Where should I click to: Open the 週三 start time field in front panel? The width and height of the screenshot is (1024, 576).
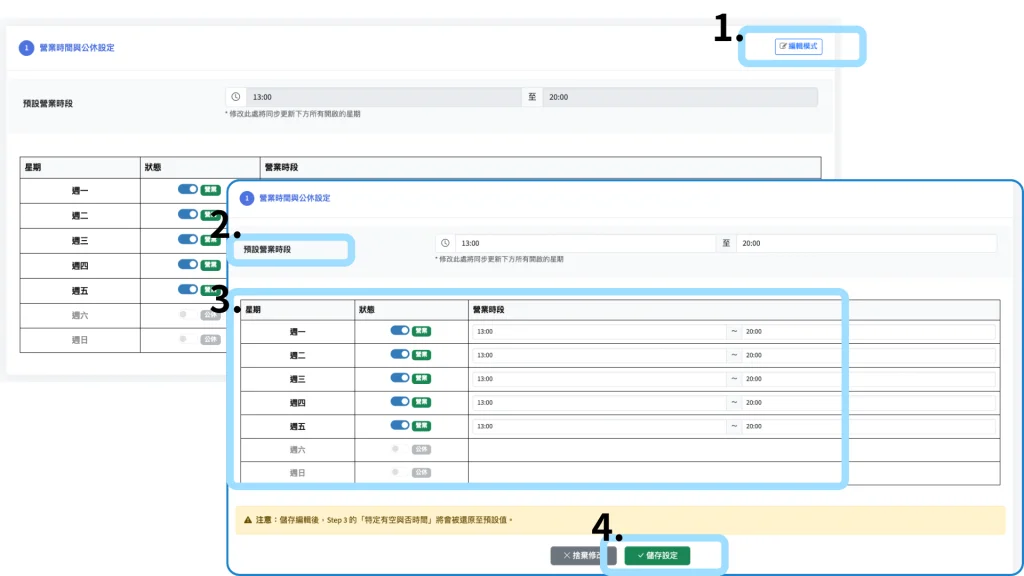pyautogui.click(x=598, y=379)
